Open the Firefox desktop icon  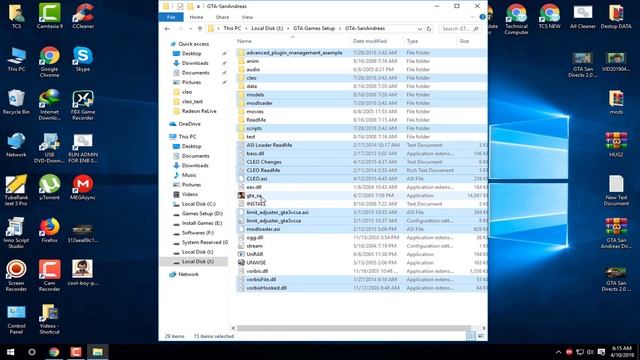point(49,230)
